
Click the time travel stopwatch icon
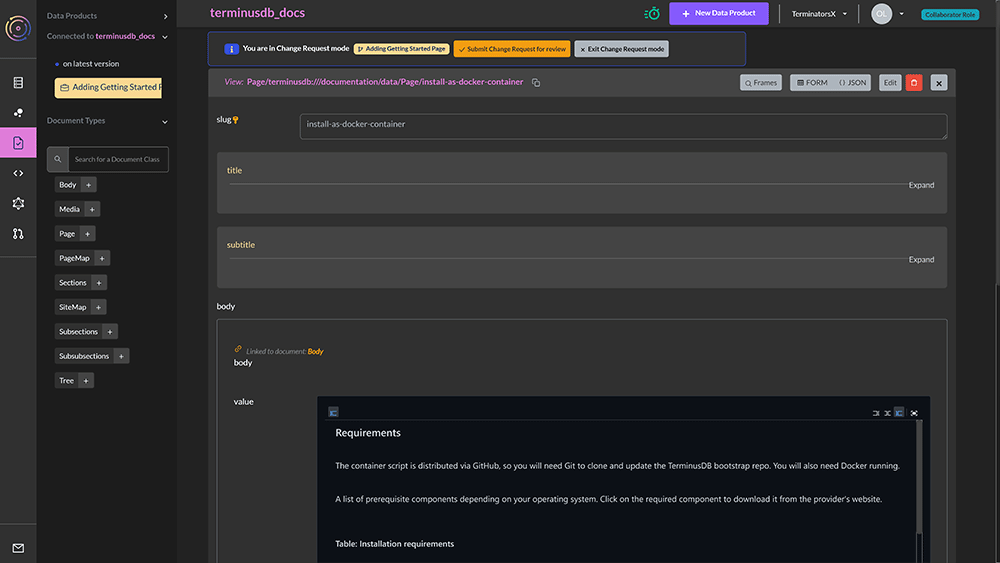click(652, 13)
